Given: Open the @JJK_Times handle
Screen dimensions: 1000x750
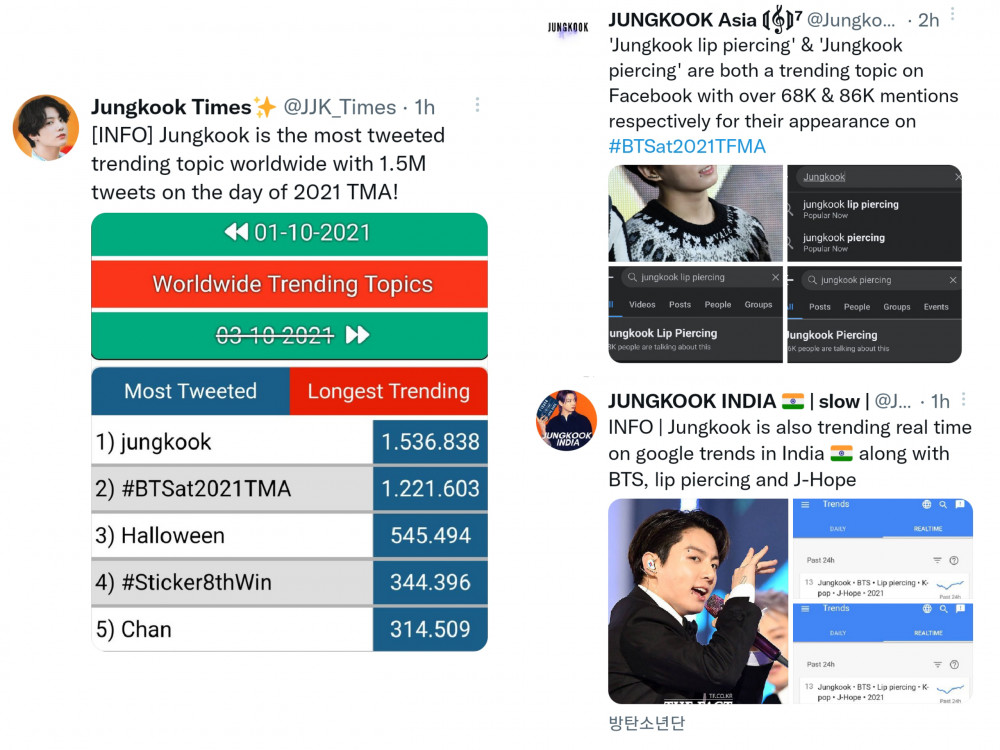Looking at the screenshot, I should [x=339, y=107].
